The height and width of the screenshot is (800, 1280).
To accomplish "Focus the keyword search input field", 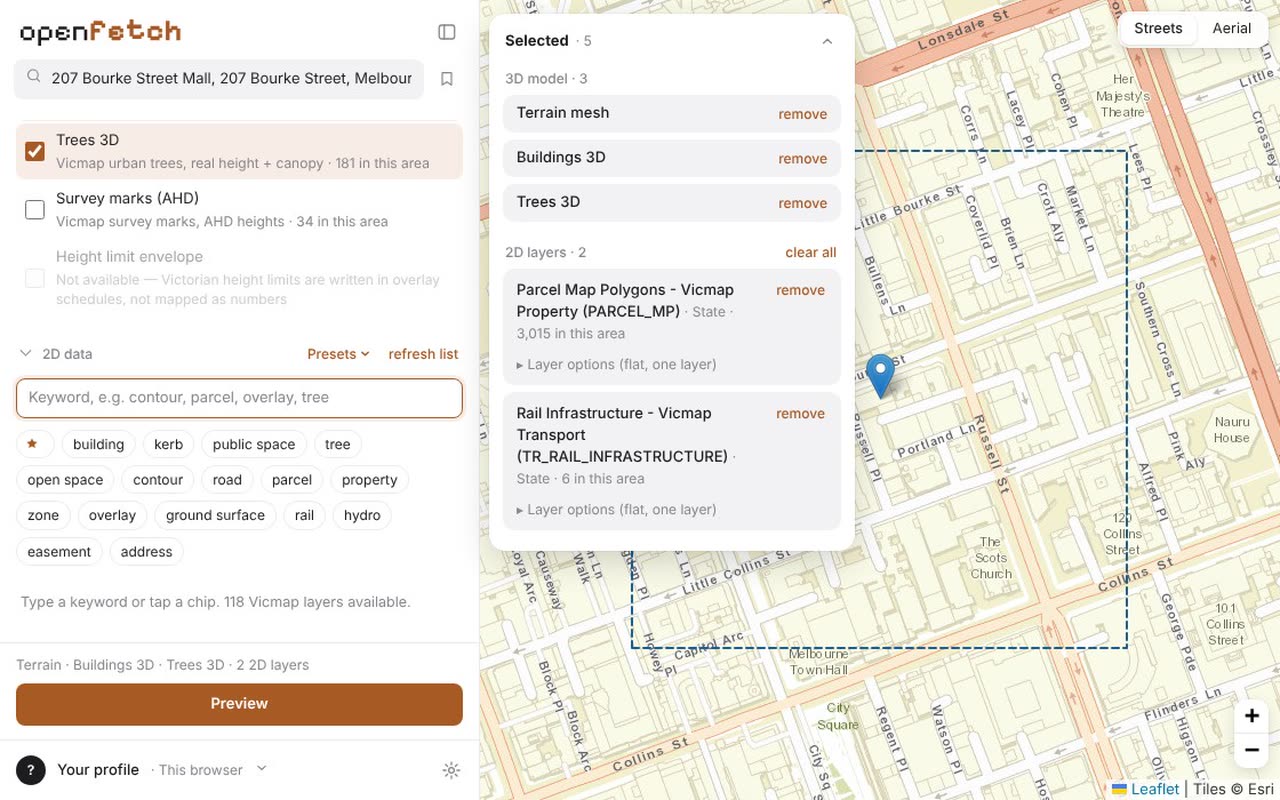I will coord(239,398).
